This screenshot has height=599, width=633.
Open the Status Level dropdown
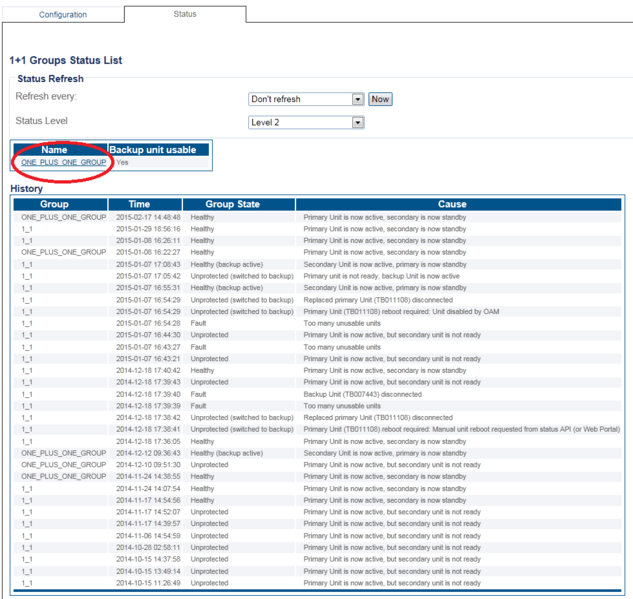306,122
